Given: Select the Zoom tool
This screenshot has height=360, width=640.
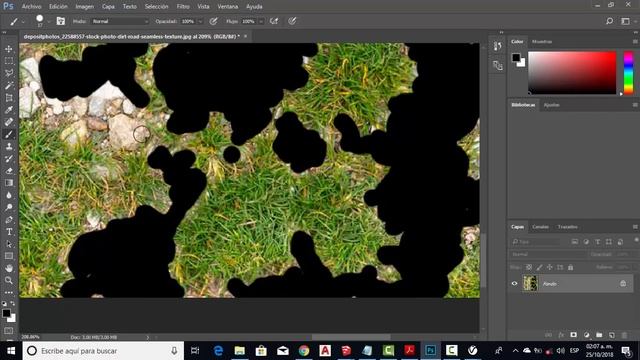Looking at the screenshot, I should click(9, 280).
